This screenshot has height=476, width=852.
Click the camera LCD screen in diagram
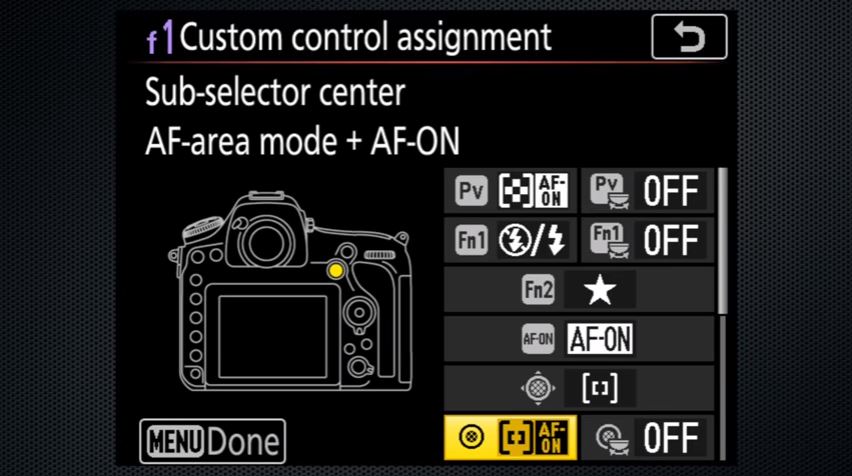[273, 336]
